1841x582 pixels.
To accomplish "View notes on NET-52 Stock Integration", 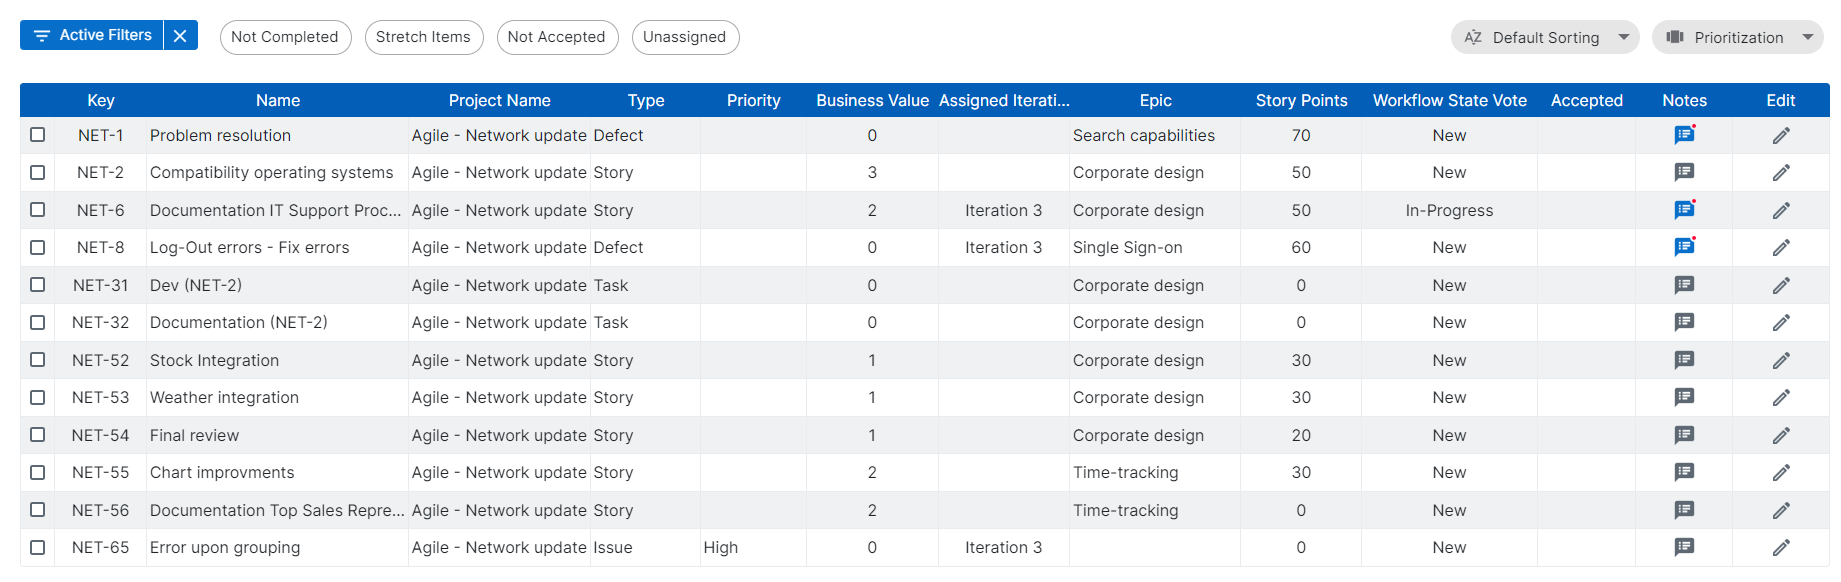I will tap(1684, 360).
